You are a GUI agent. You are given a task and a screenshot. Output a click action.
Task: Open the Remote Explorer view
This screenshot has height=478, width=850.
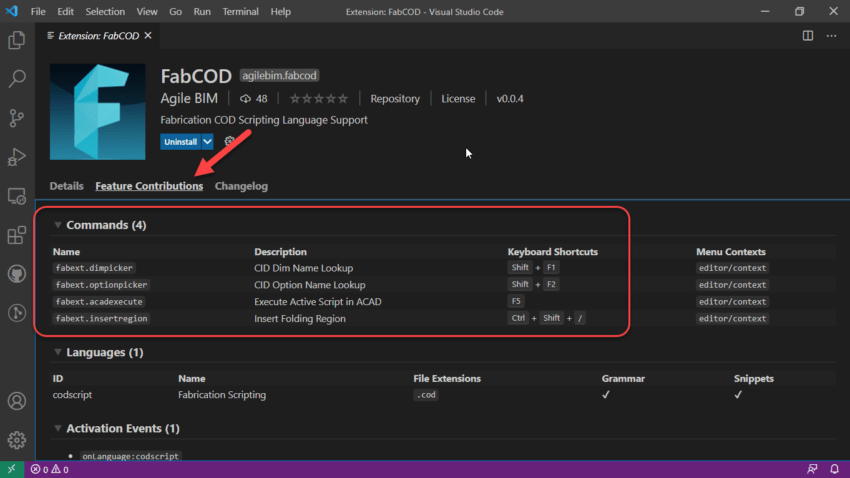tap(17, 196)
